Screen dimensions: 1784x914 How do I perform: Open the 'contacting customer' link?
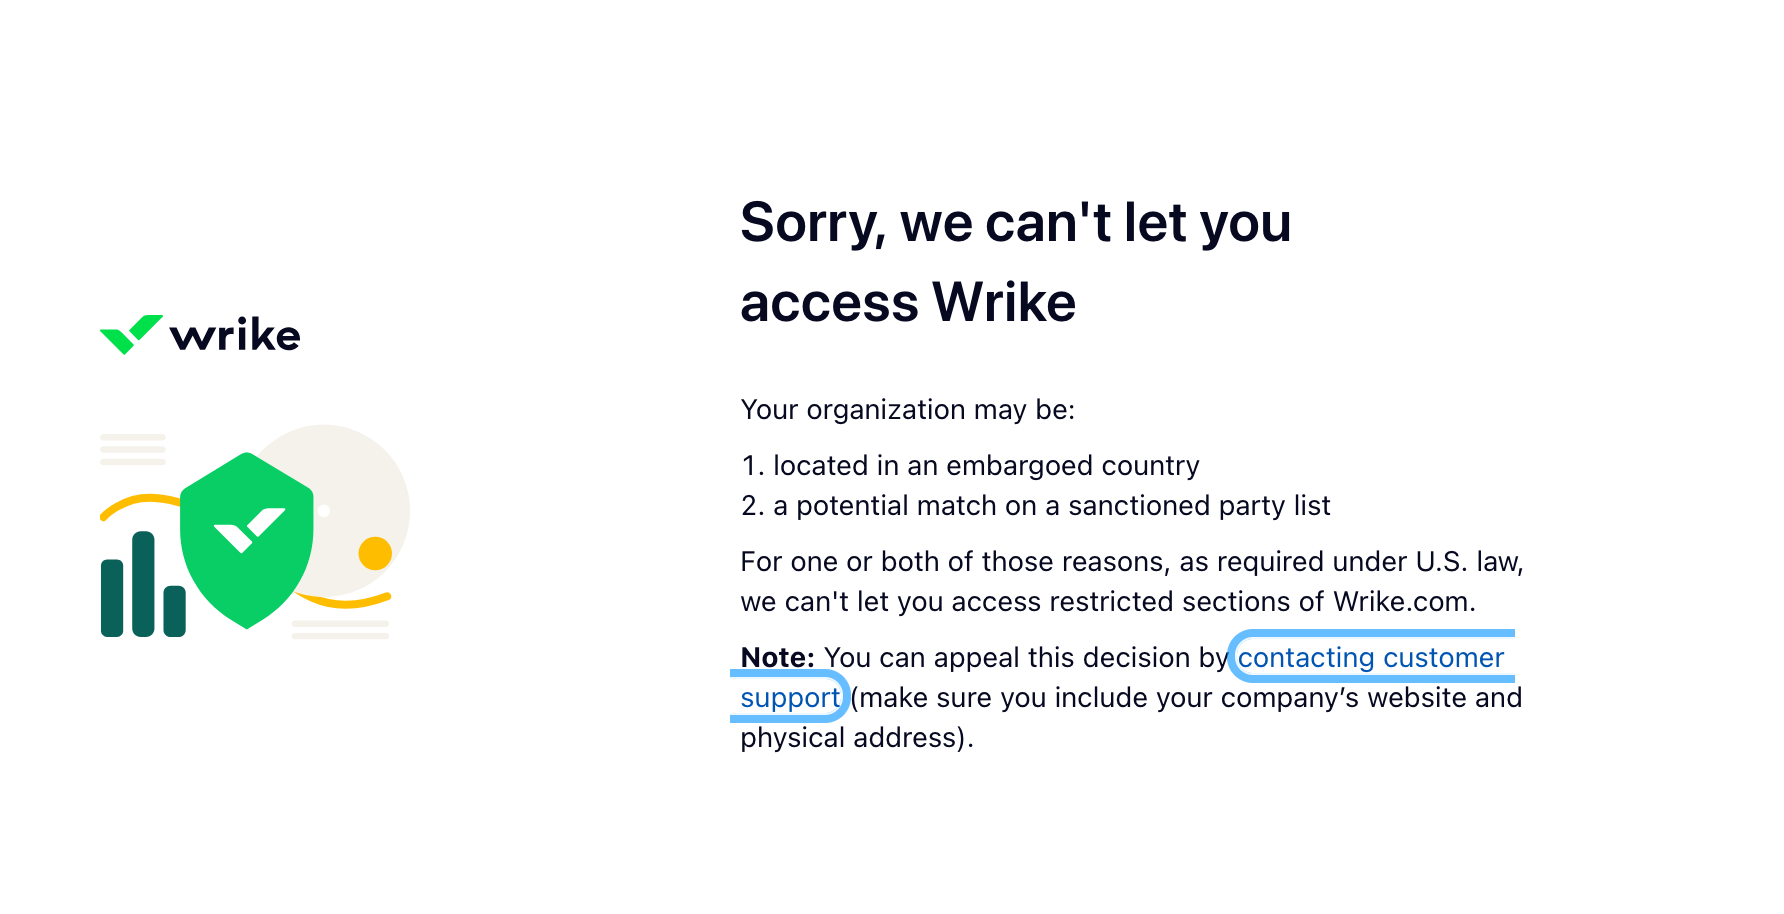1371,657
